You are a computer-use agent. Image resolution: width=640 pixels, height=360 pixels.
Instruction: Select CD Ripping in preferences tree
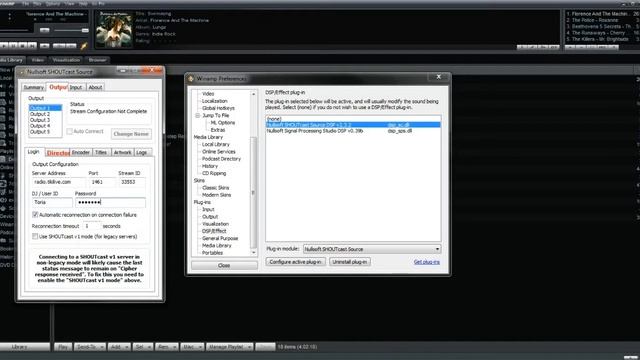[x=214, y=173]
